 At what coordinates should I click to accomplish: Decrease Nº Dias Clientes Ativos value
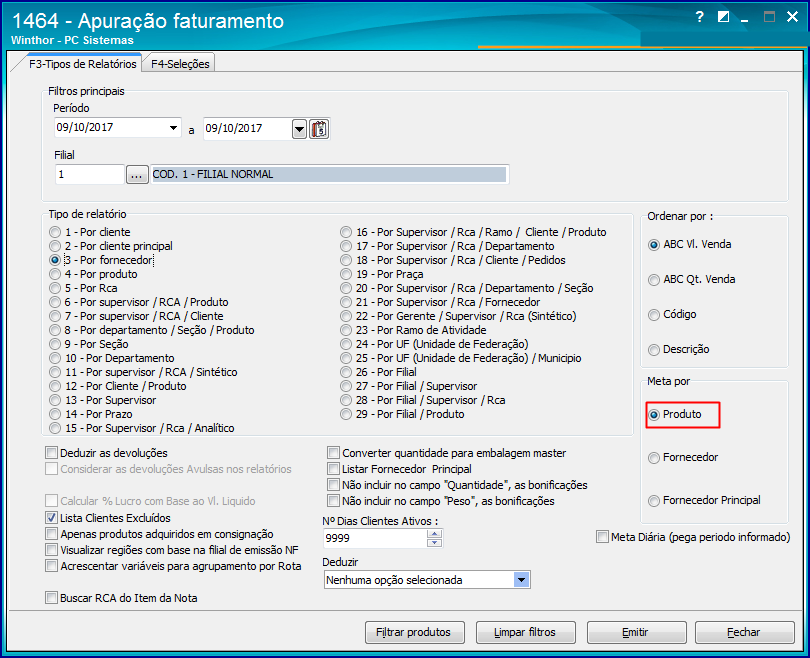click(434, 542)
